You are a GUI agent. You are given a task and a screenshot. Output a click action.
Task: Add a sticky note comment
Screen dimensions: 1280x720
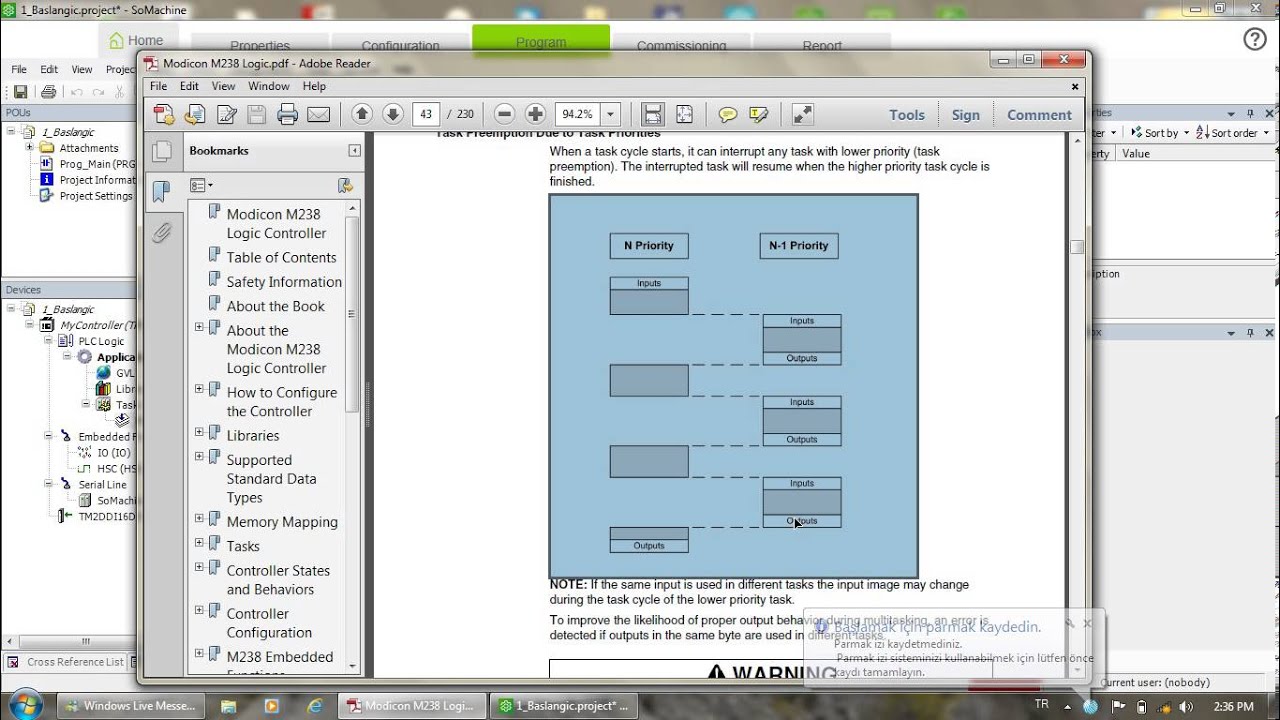coord(728,114)
